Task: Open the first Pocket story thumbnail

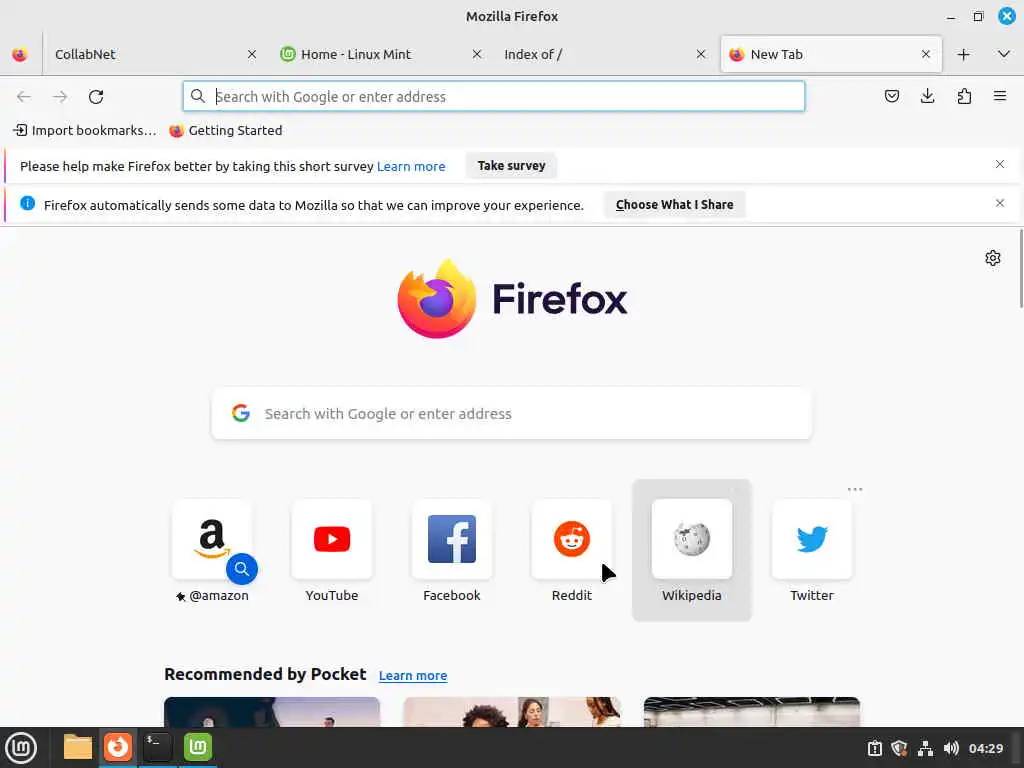Action: click(272, 712)
